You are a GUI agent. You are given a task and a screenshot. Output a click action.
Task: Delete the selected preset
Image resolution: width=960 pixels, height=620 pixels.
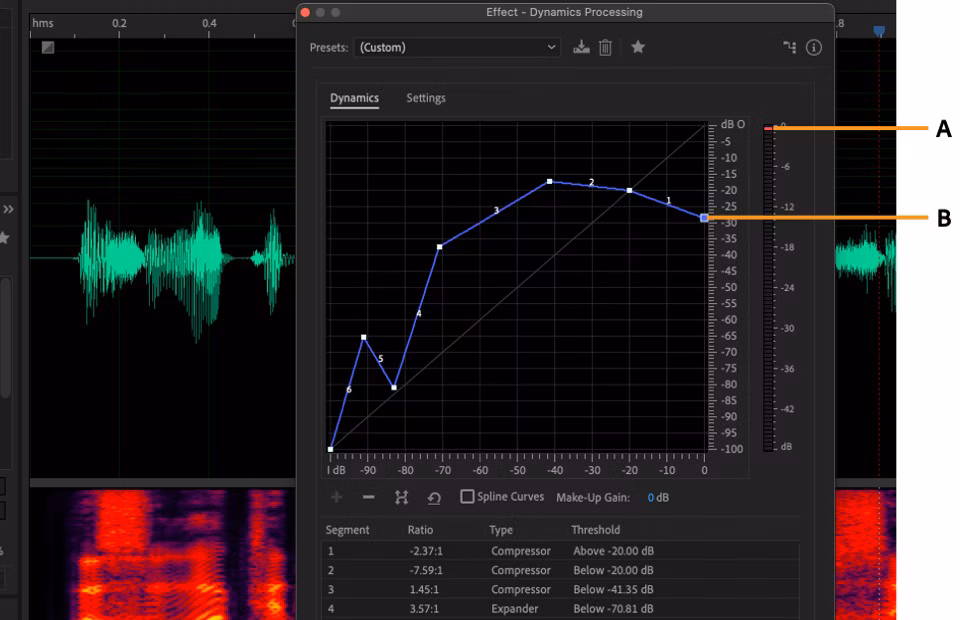(x=606, y=46)
